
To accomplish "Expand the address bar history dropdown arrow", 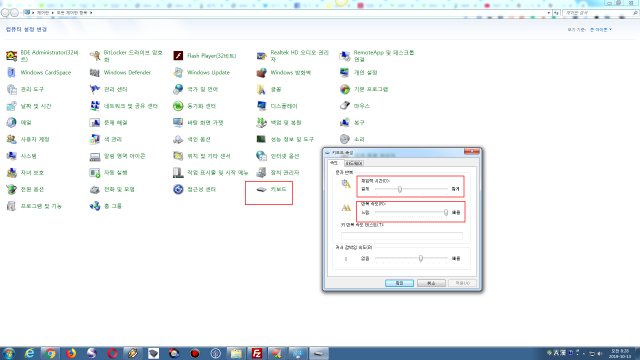I will [549, 13].
